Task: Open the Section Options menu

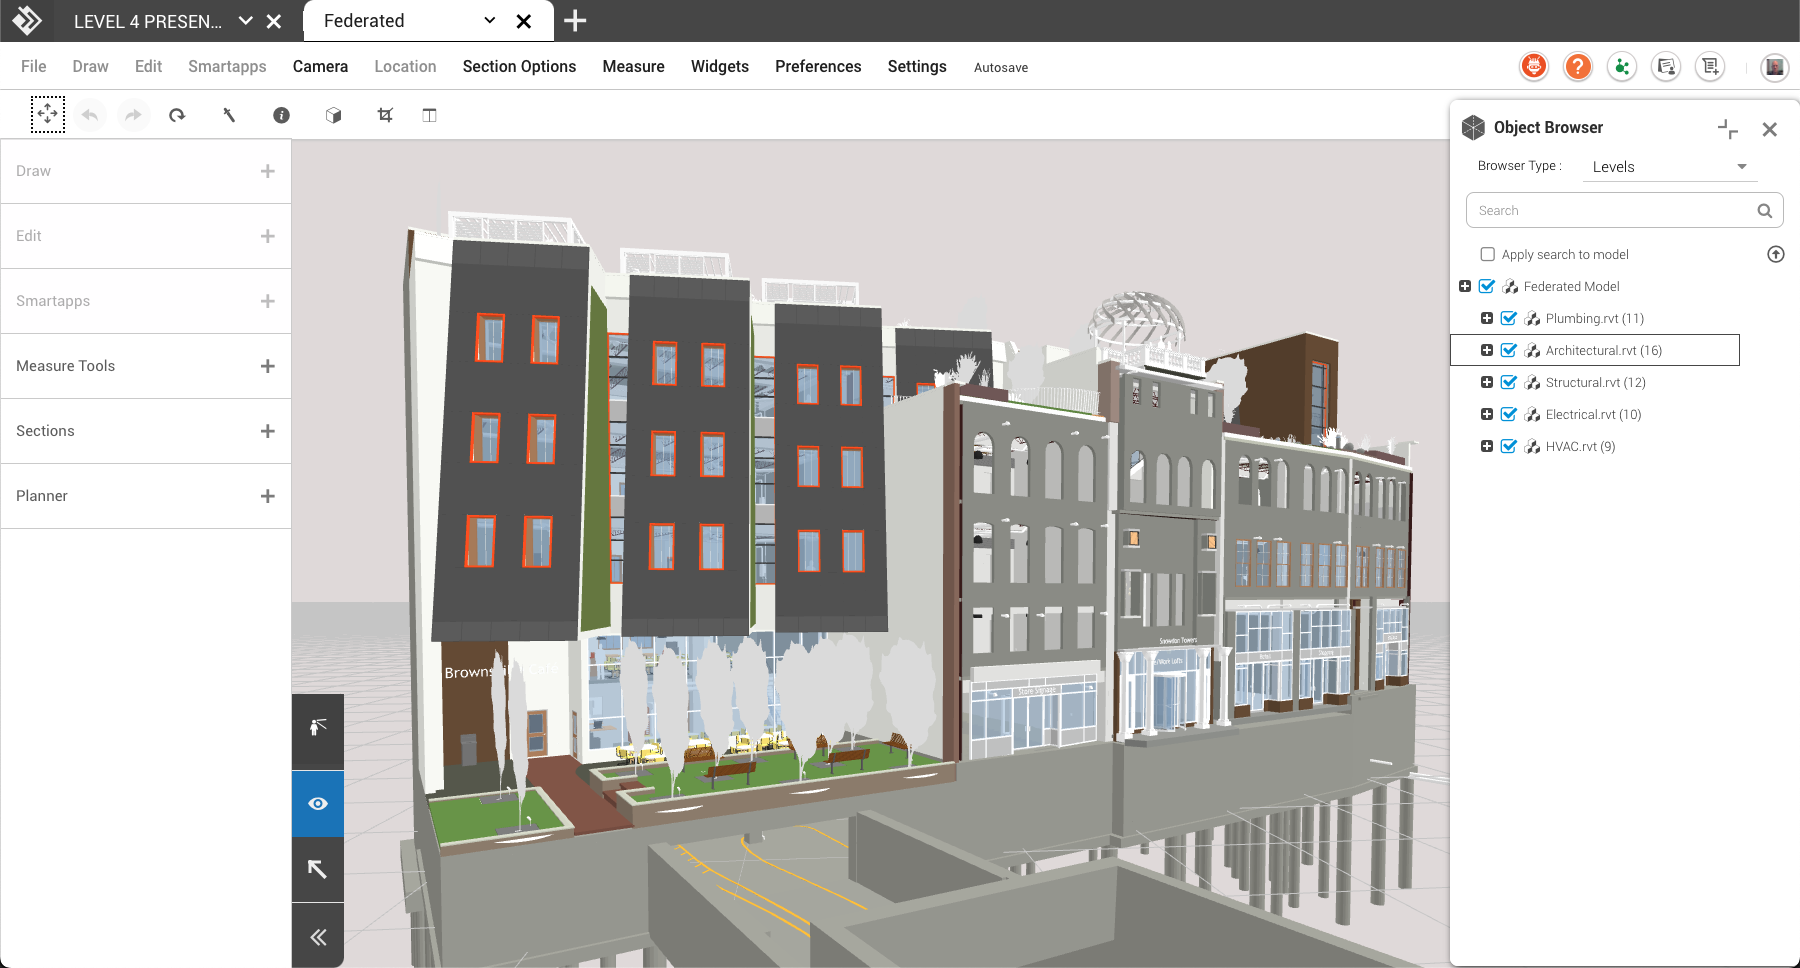Action: 519,67
